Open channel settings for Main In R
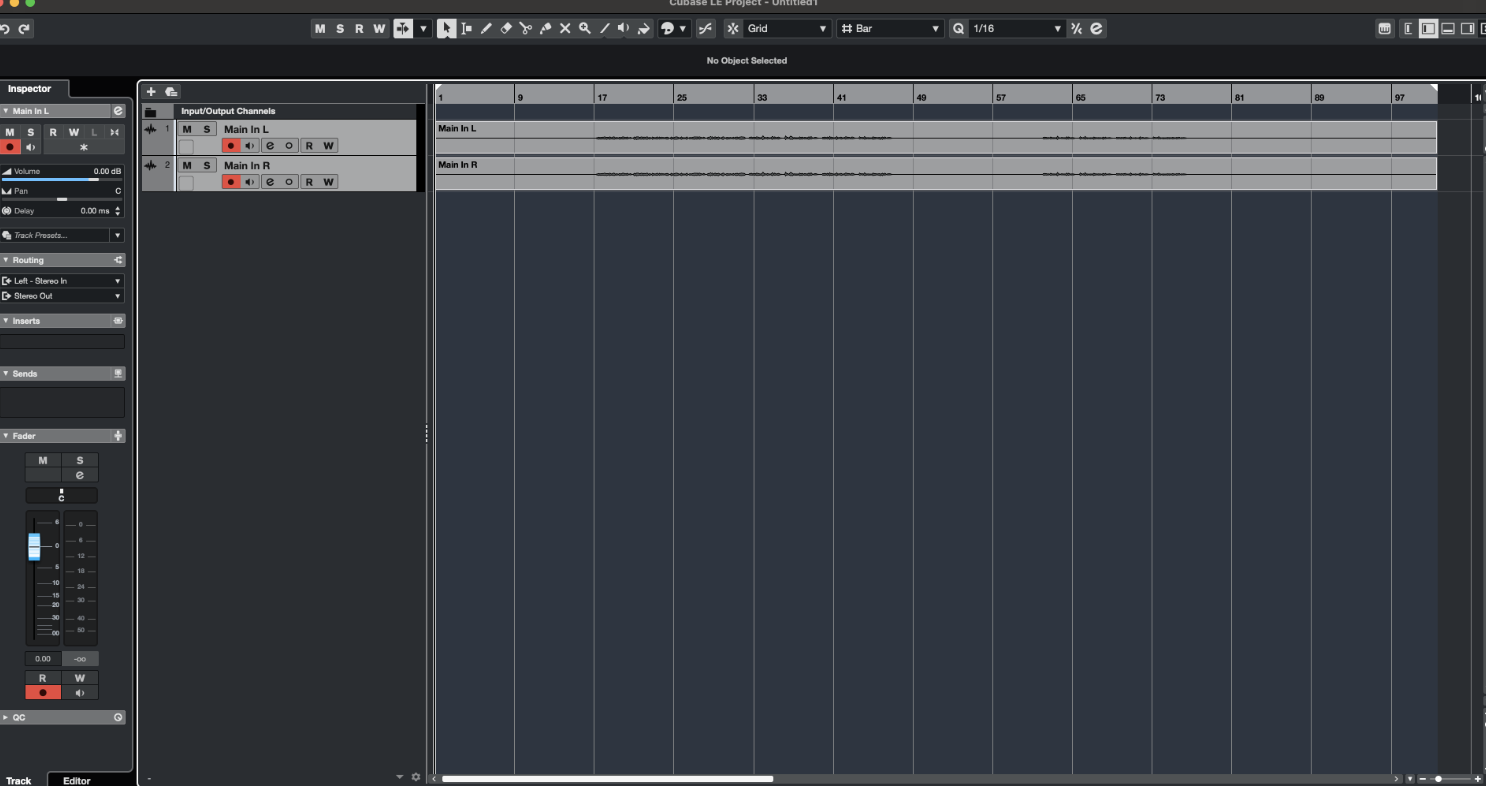The height and width of the screenshot is (786, 1486). [x=270, y=182]
